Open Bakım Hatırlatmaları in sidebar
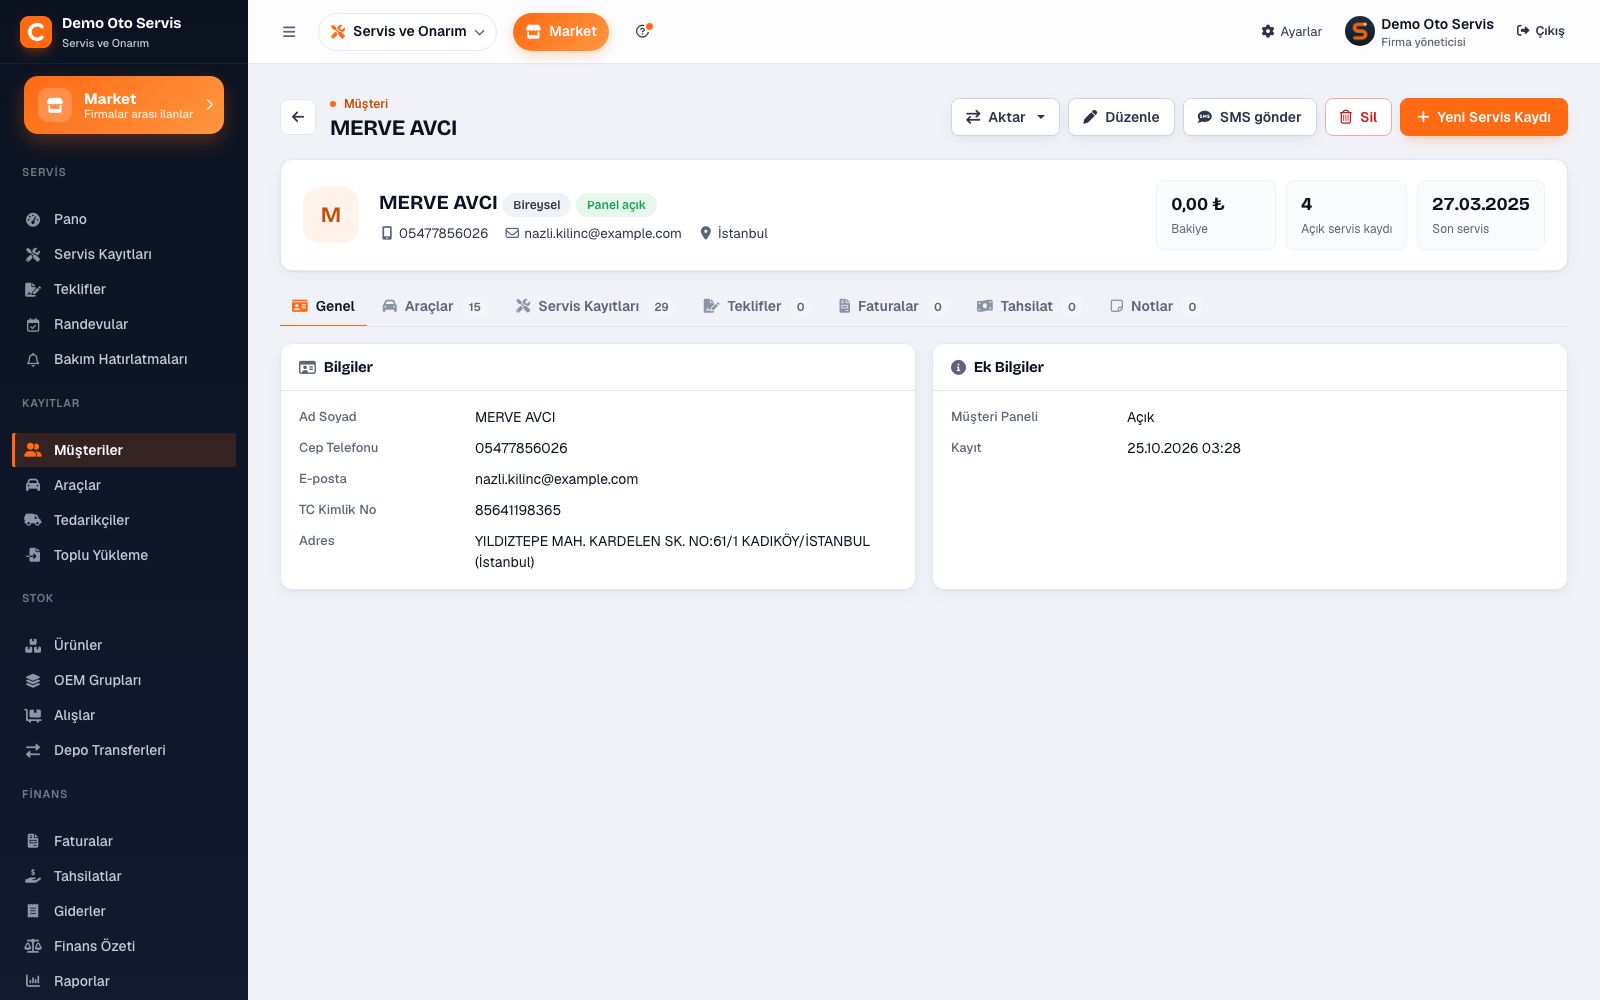 (124, 359)
